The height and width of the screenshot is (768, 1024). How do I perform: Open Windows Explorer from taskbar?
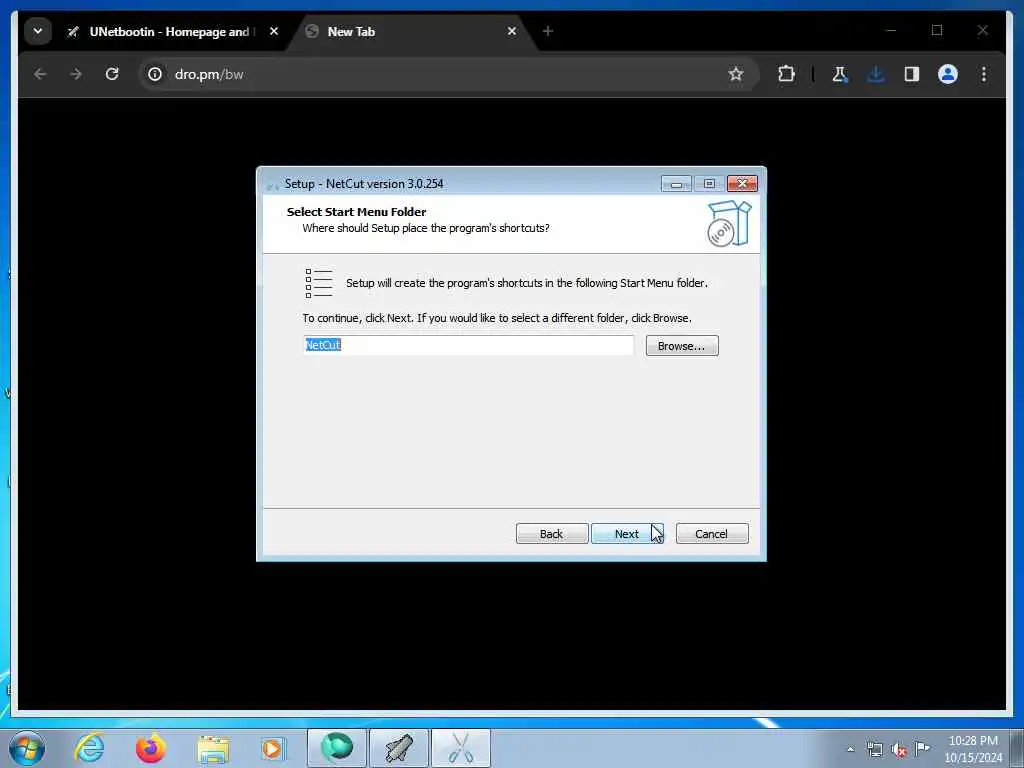[x=213, y=748]
